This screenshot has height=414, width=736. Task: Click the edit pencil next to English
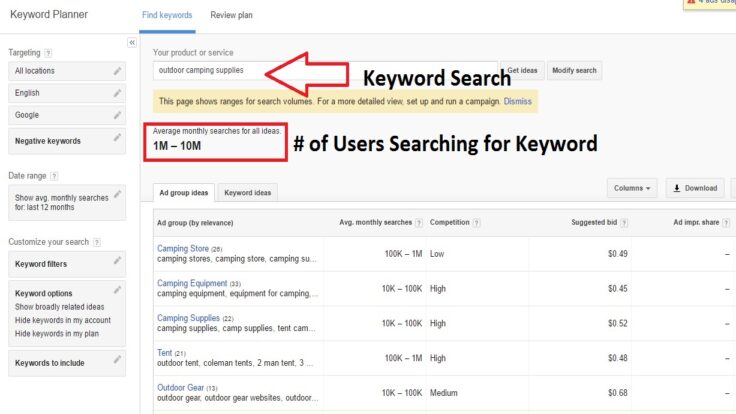pyautogui.click(x=118, y=93)
